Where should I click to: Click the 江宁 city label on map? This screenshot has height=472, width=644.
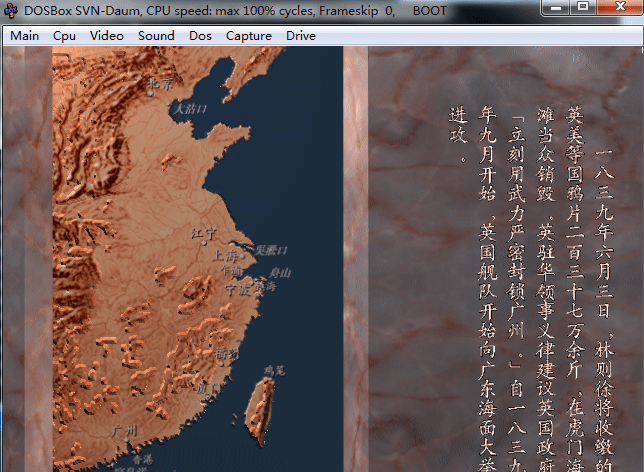(204, 234)
